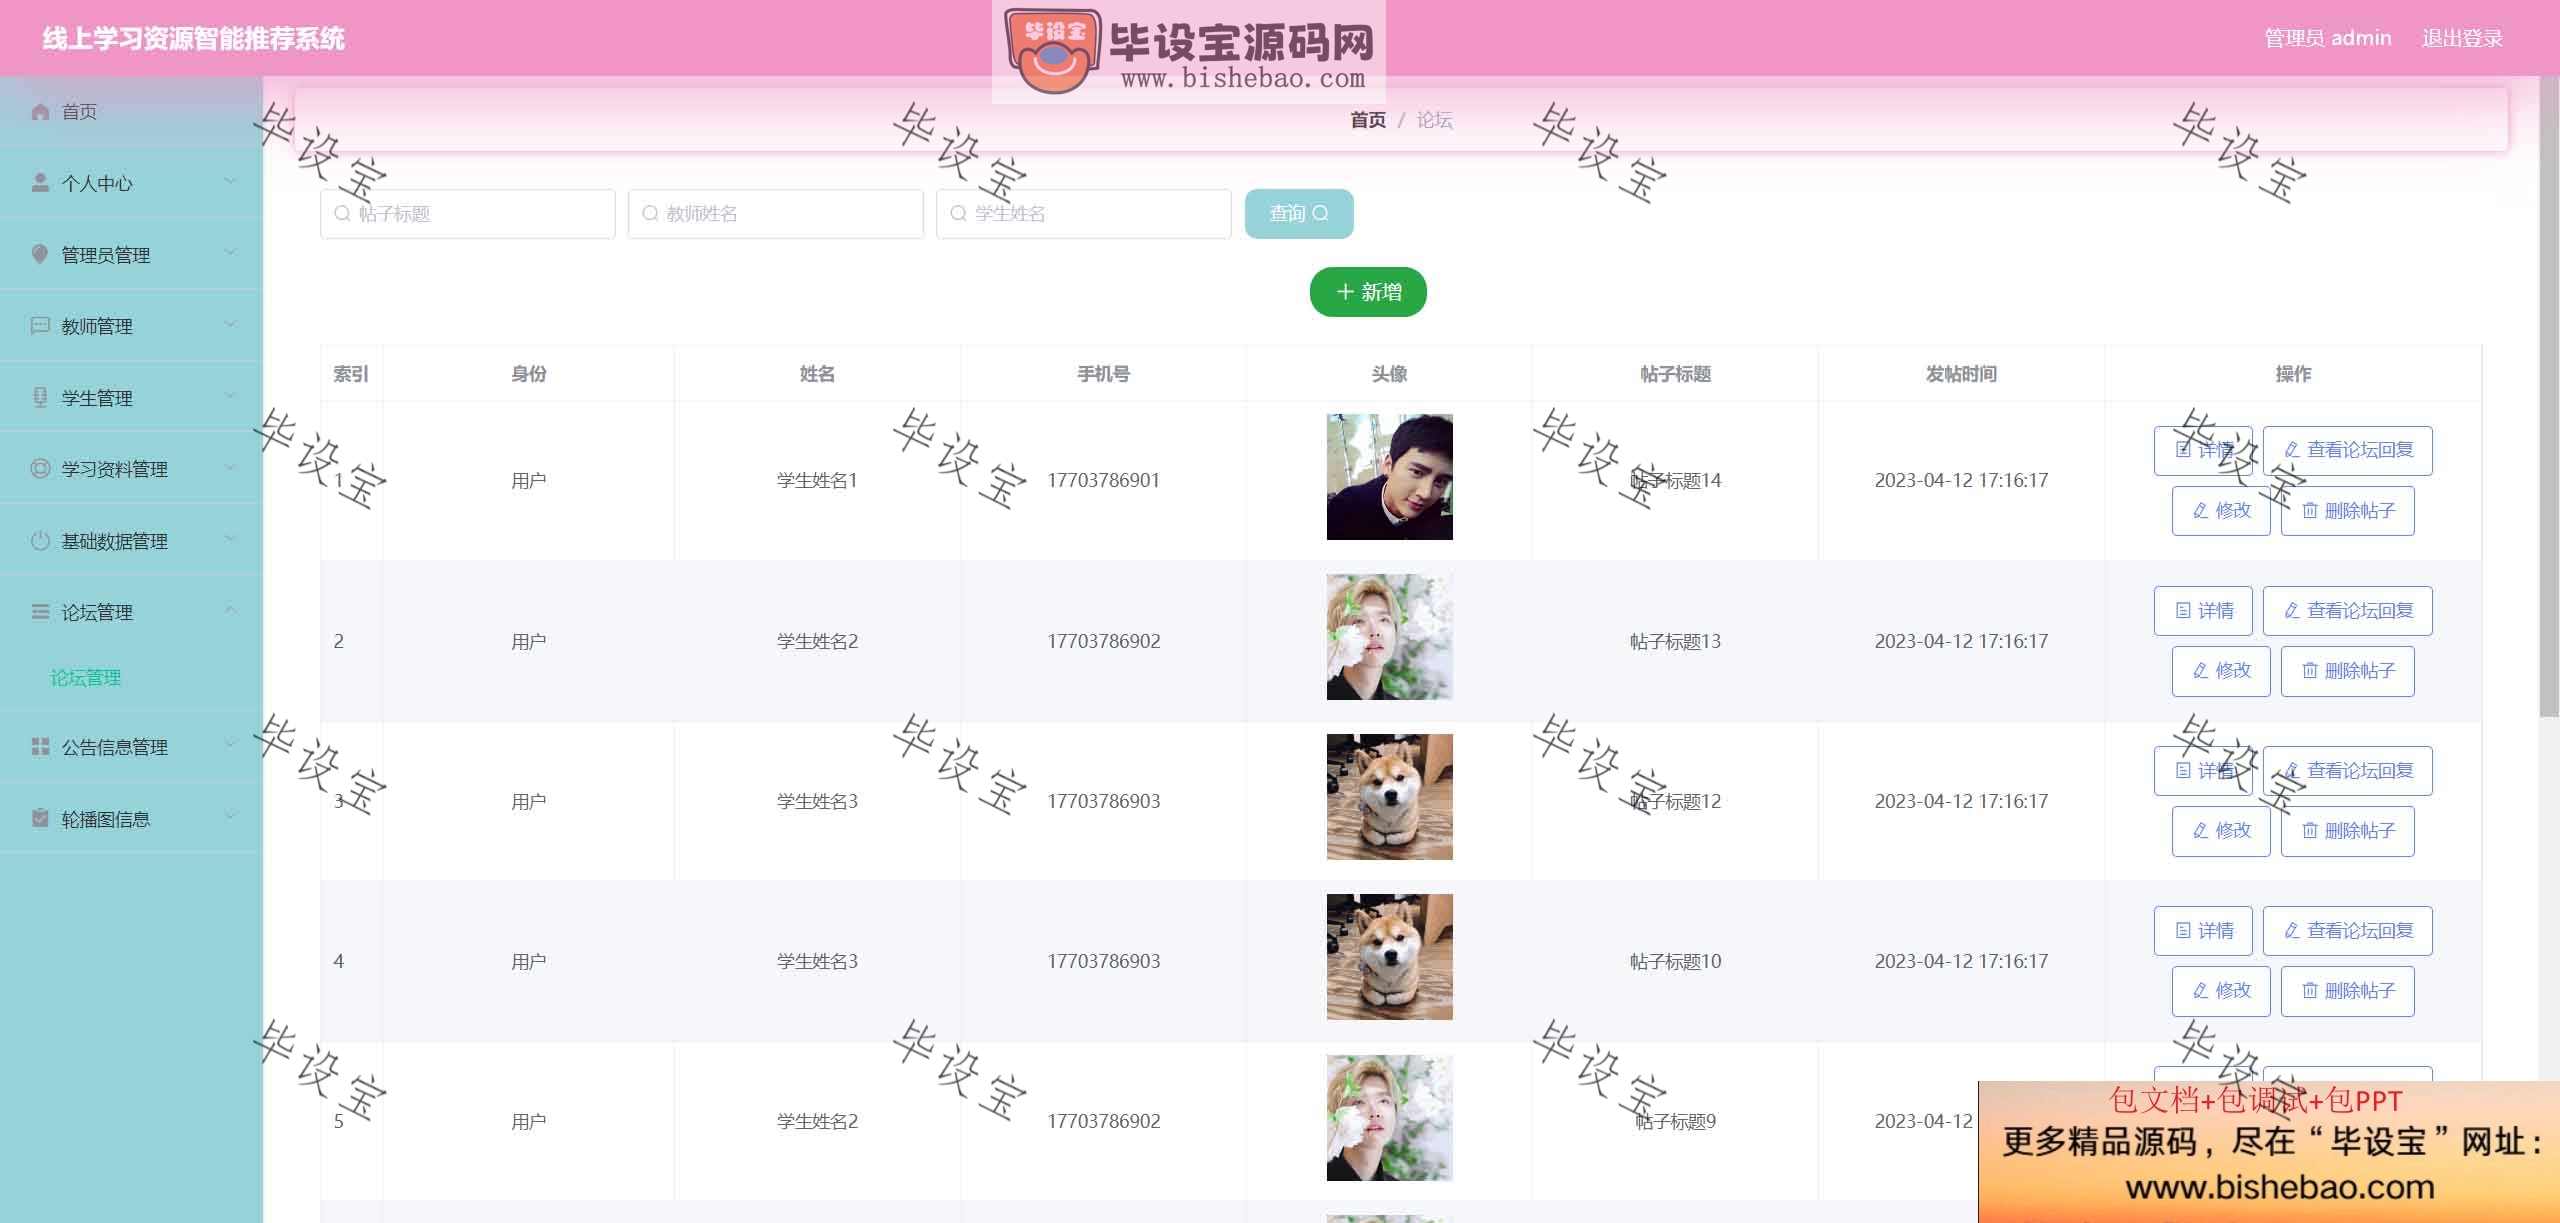Click 退出登录 in the top bar
The height and width of the screenshot is (1223, 2560).
click(2462, 38)
